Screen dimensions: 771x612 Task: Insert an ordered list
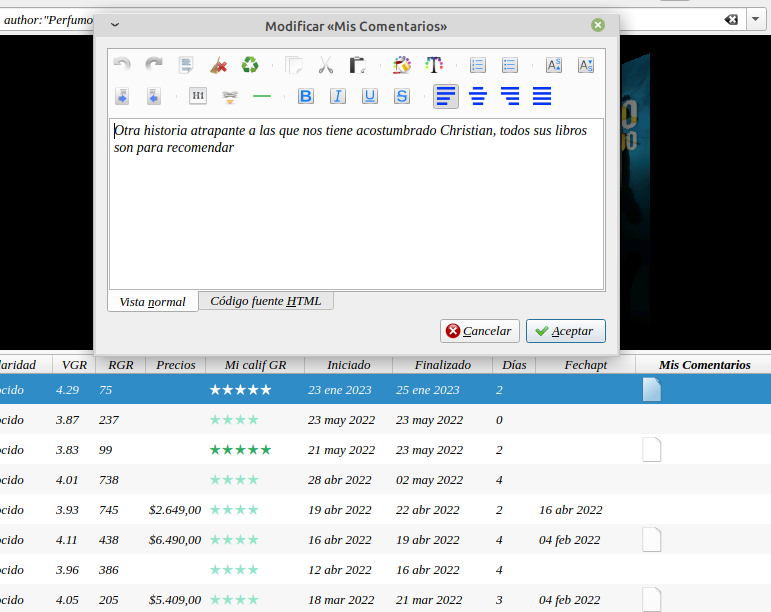pyautogui.click(x=477, y=64)
